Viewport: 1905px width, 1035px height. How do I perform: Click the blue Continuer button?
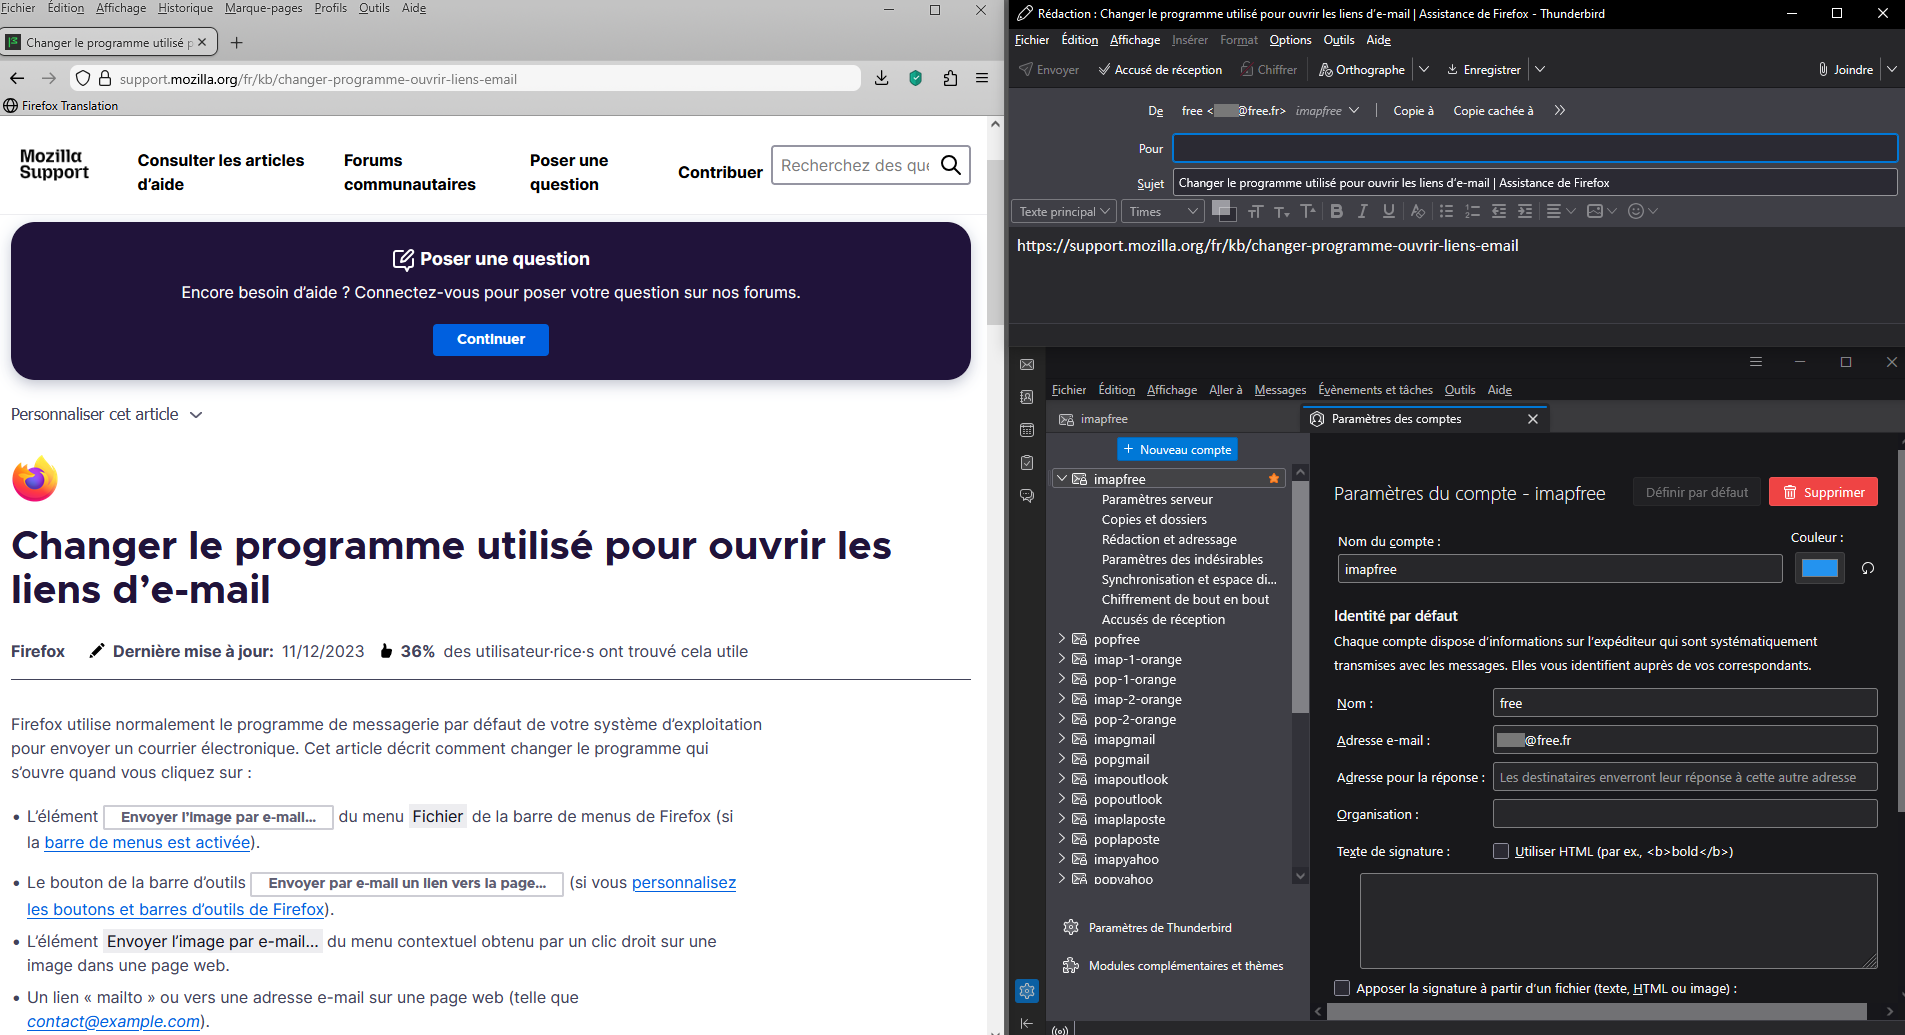tap(490, 339)
